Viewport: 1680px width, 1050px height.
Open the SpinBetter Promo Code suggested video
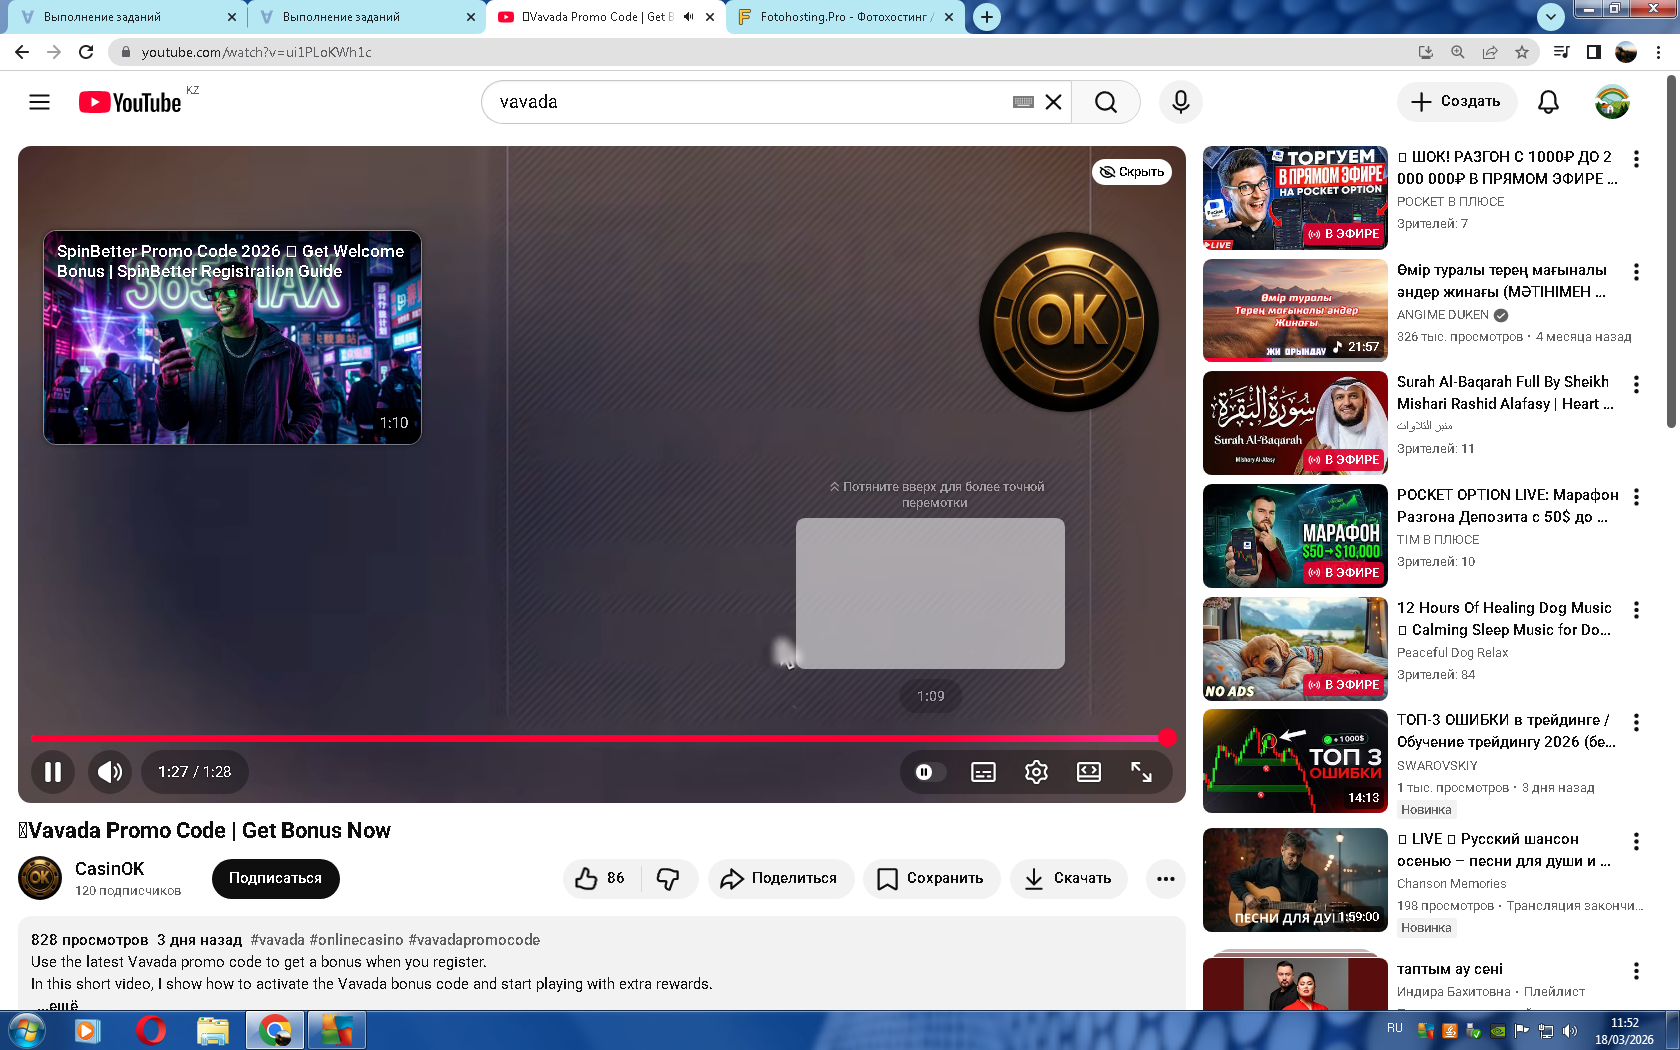click(232, 338)
